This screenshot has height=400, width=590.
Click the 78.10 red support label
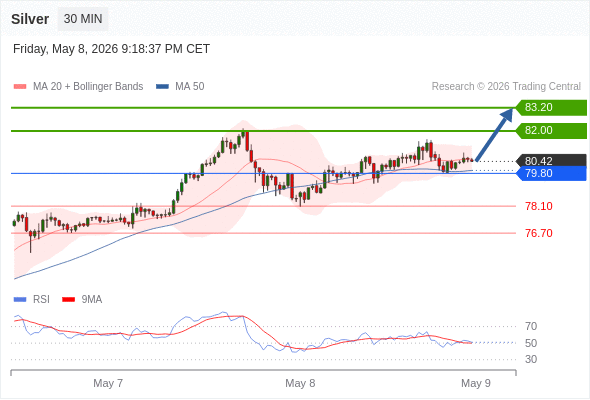(x=539, y=206)
